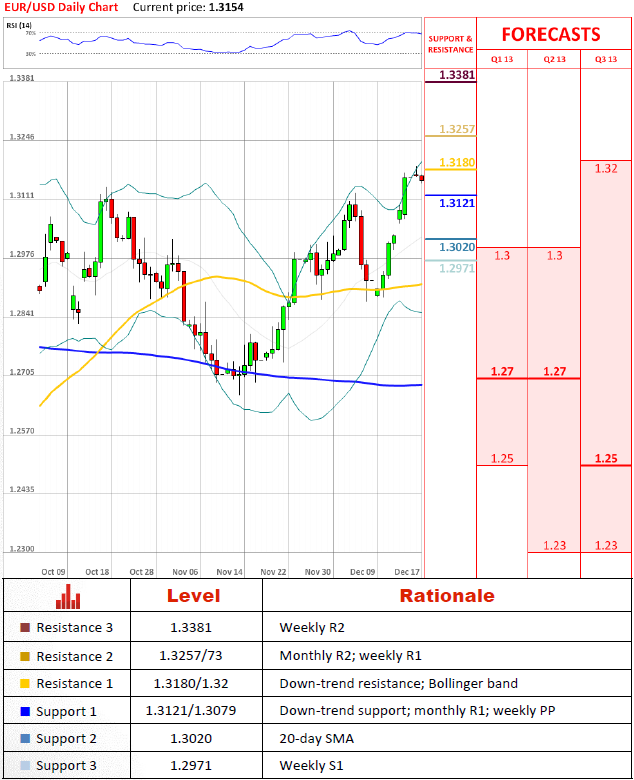Click the 1.25 value in Q1 13 column
Screen dimensions: 634x780
point(502,459)
